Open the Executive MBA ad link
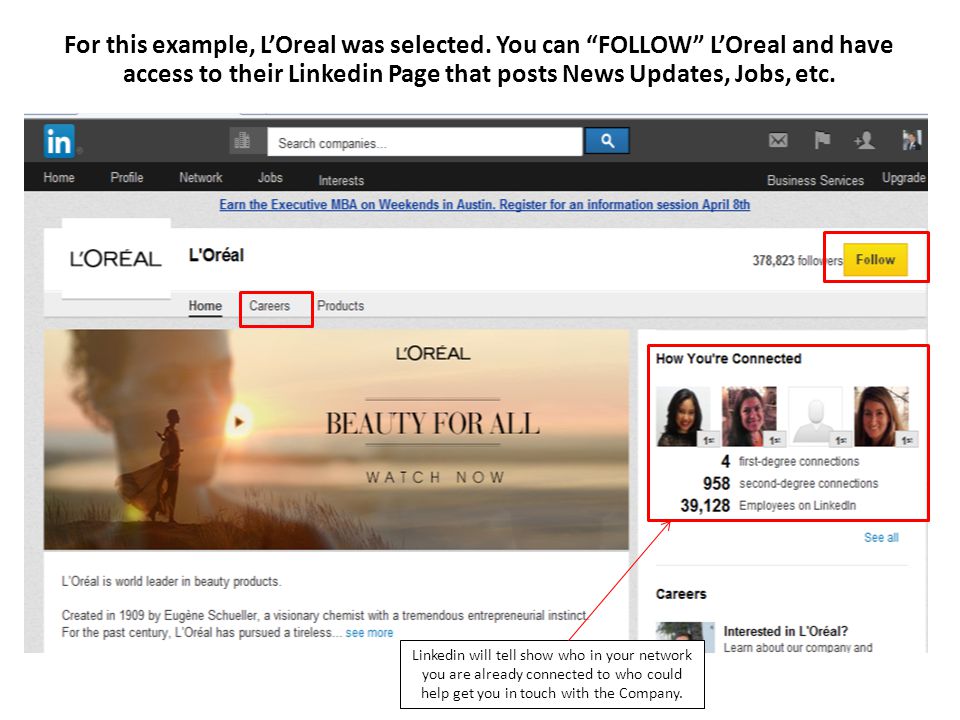 point(484,204)
